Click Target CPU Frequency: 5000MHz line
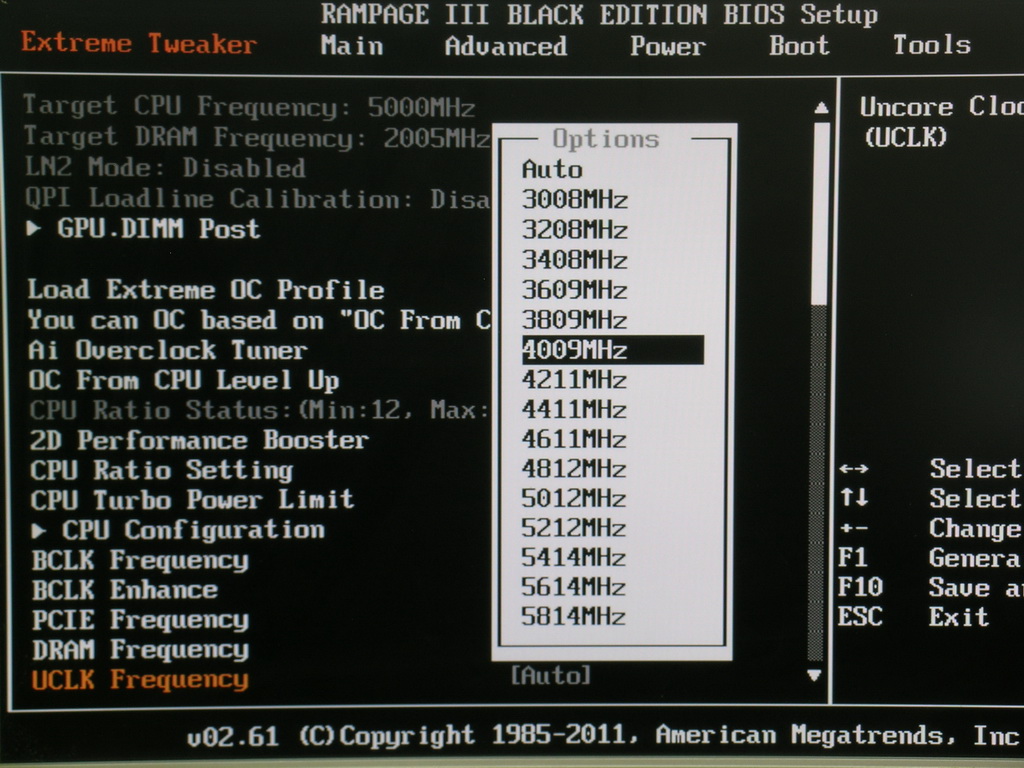 pos(249,106)
